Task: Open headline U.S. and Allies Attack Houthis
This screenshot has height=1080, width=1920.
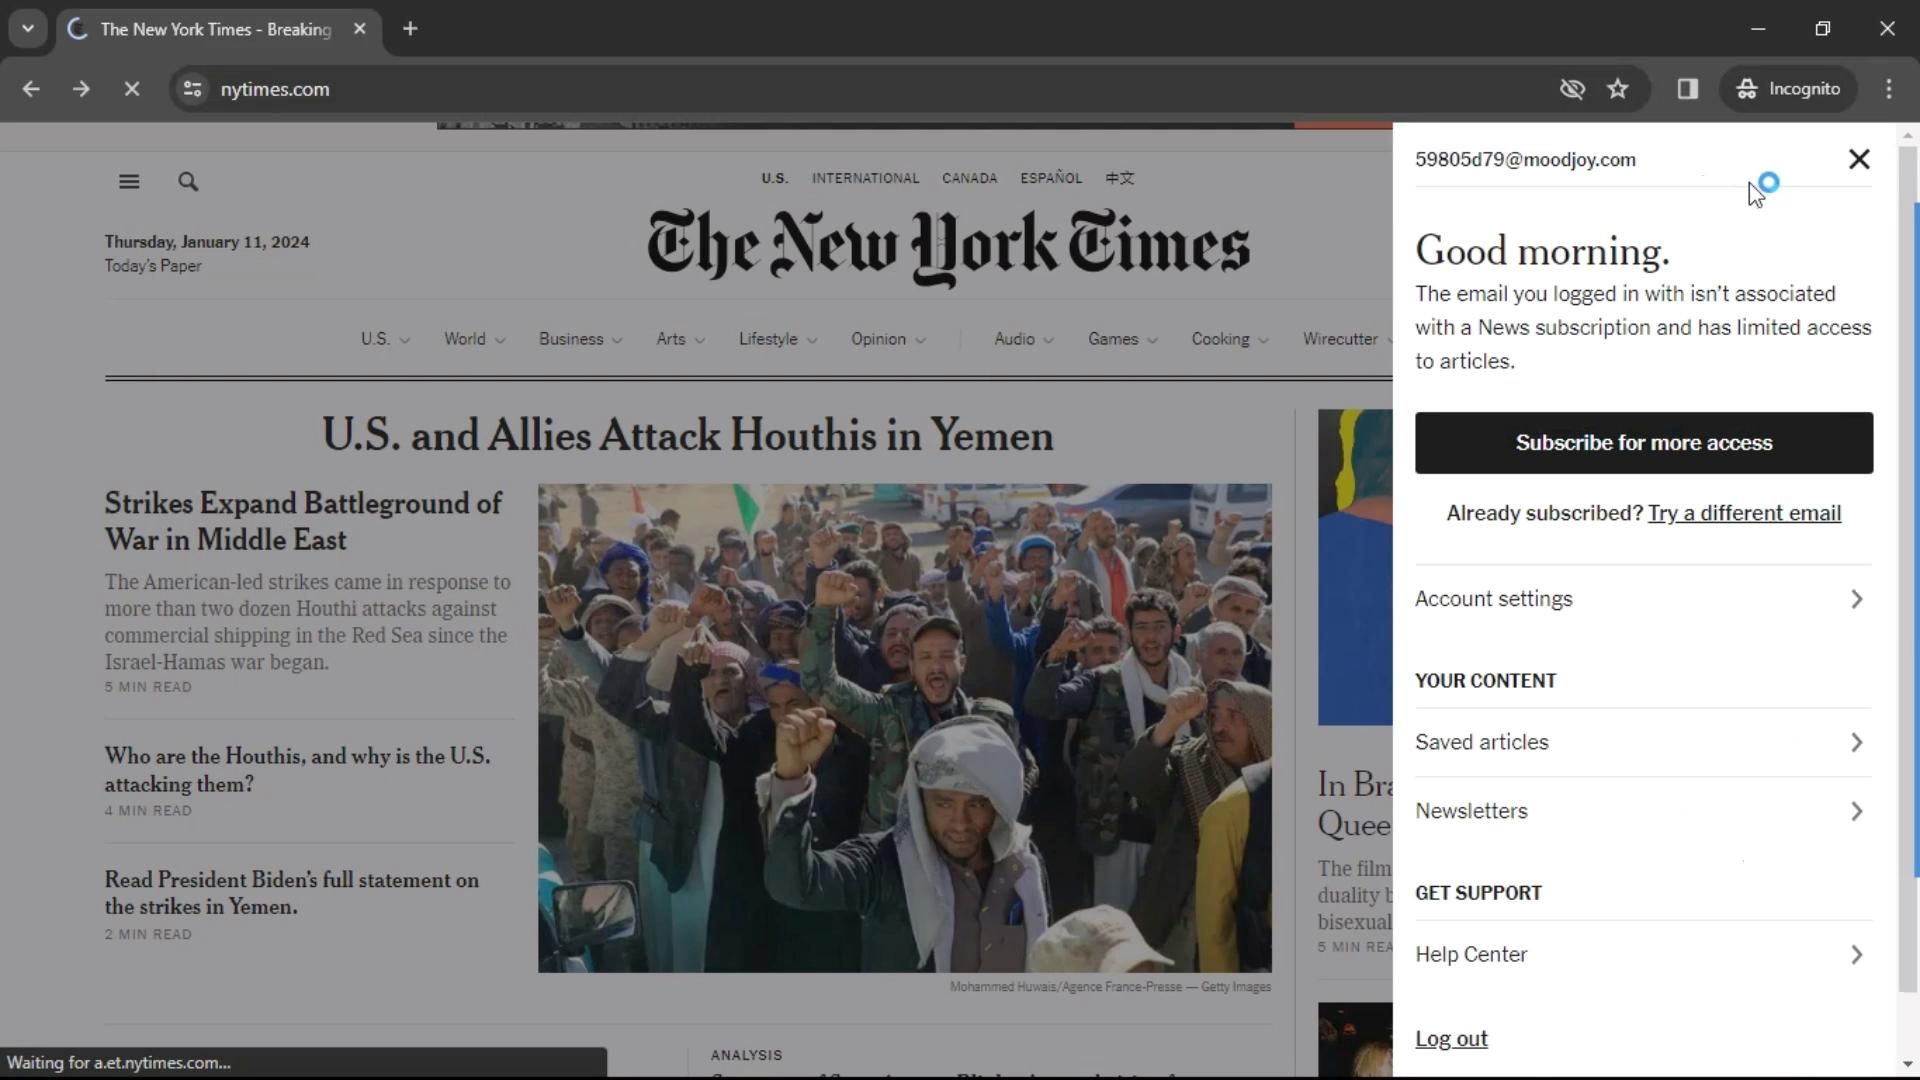Action: 687,435
